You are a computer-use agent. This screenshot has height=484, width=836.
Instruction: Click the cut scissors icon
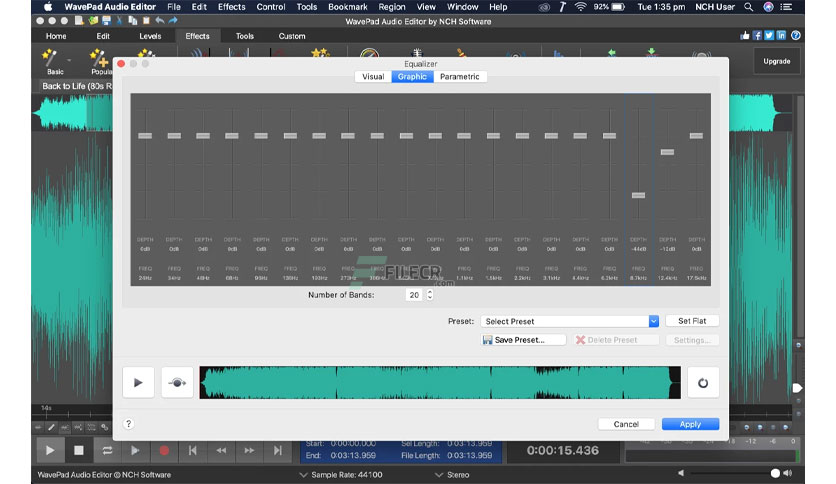point(119,21)
